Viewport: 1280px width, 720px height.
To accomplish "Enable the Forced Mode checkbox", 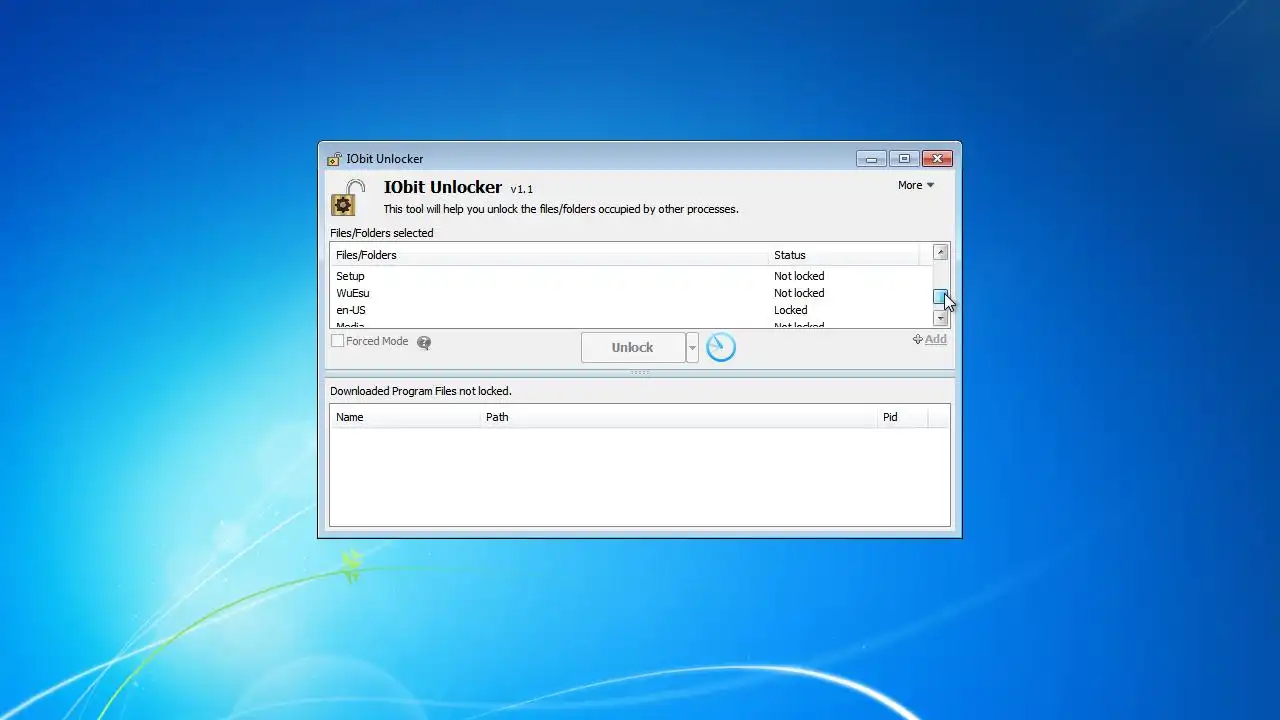I will tap(338, 341).
